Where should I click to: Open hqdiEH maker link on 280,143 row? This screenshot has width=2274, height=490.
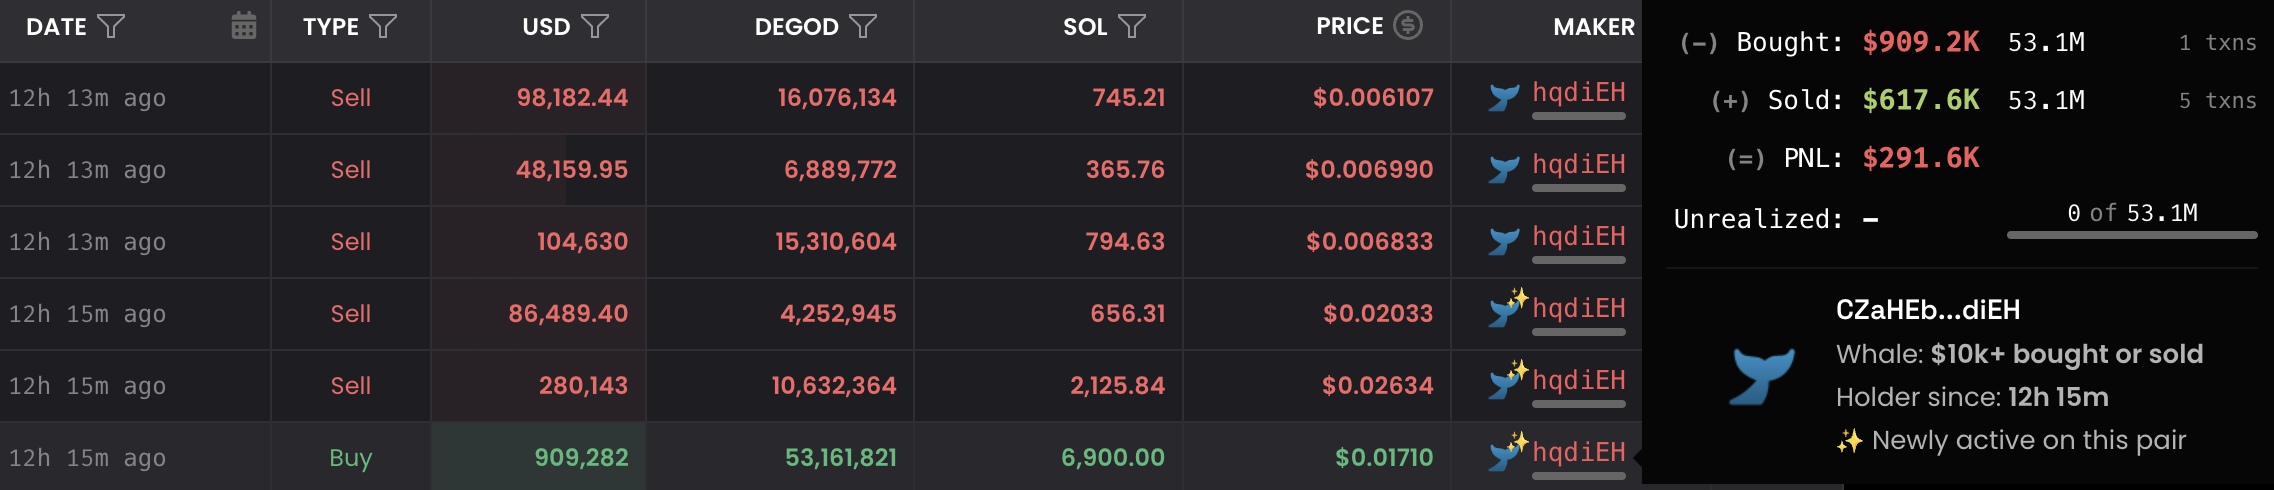(x=1579, y=381)
